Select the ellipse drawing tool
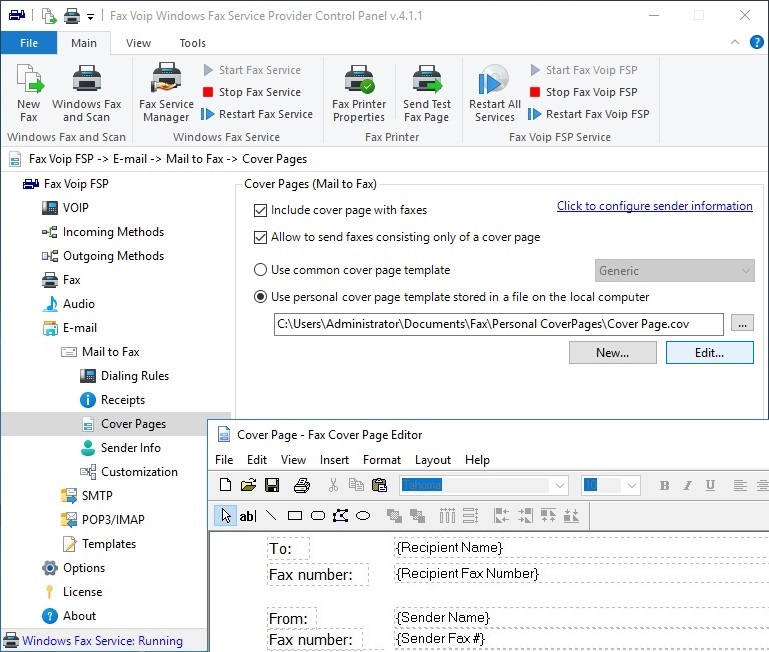769x652 pixels. coord(363,516)
